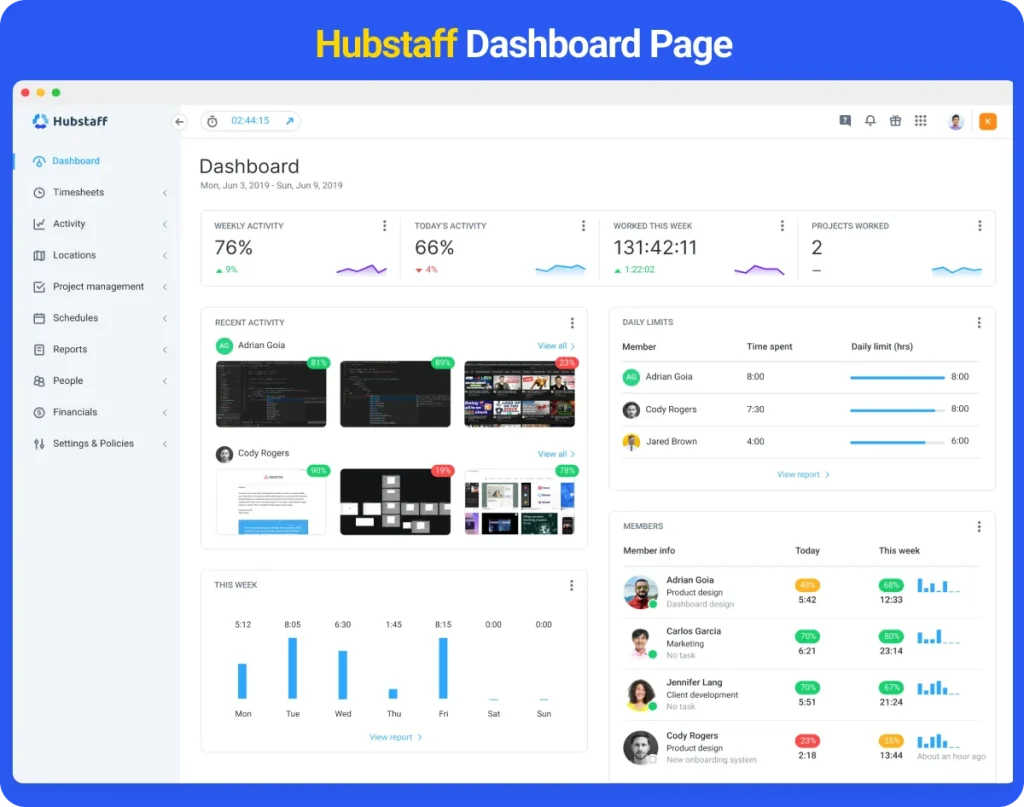This screenshot has height=807, width=1024.
Task: Click the Settings & Policies sliders icon
Action: point(39,443)
